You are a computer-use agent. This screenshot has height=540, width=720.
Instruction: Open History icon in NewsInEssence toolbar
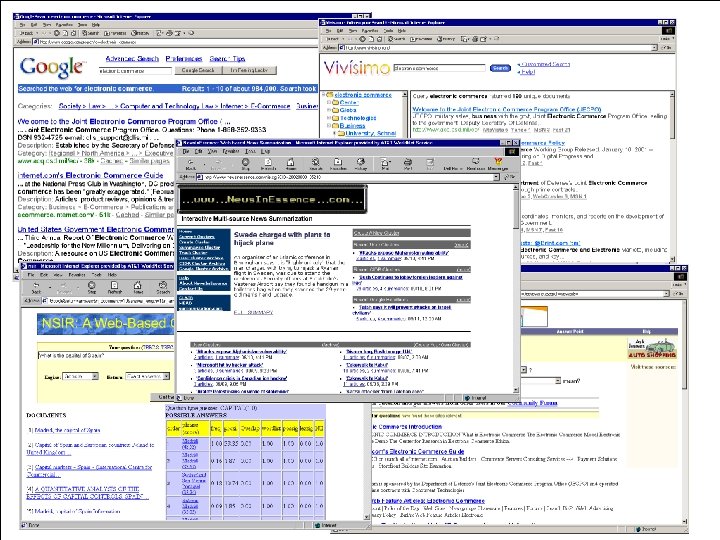[x=361, y=163]
